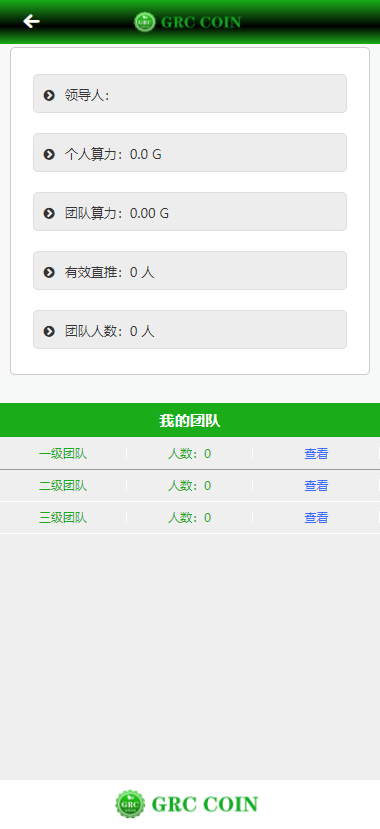
Task: Click the 团队算力 0.00 G row
Action: pyautogui.click(x=190, y=211)
